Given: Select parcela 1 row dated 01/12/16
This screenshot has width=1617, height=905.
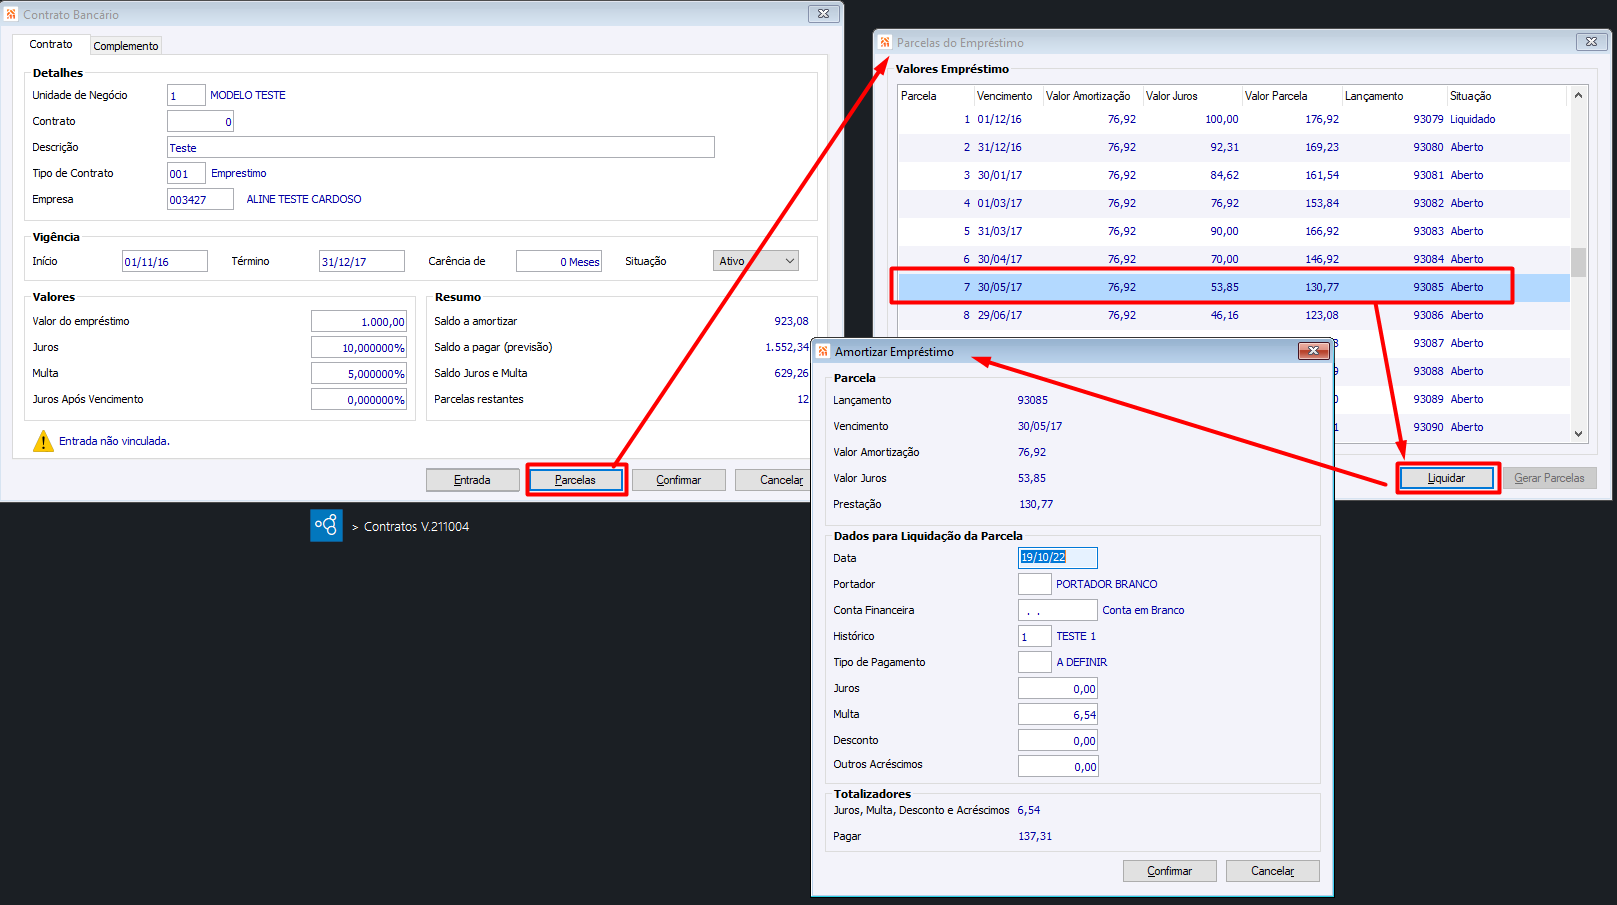Looking at the screenshot, I should 1233,119.
